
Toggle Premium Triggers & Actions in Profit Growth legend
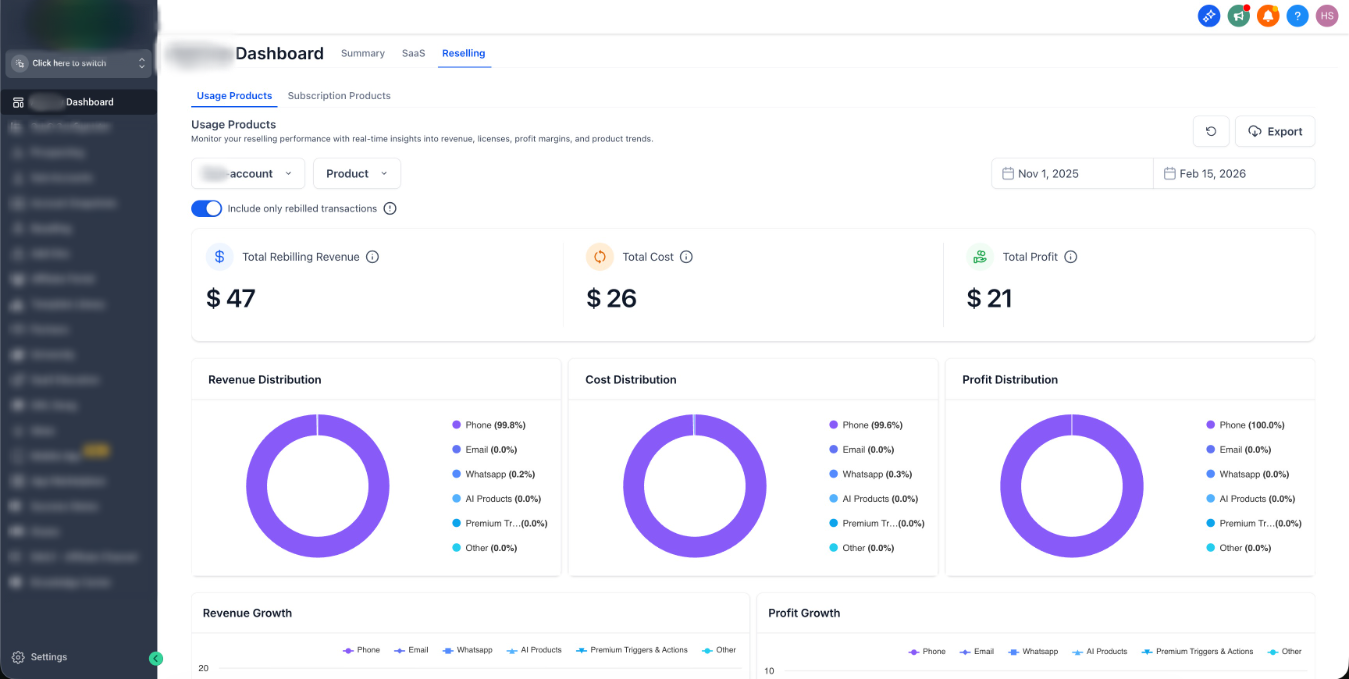[x=1197, y=651]
